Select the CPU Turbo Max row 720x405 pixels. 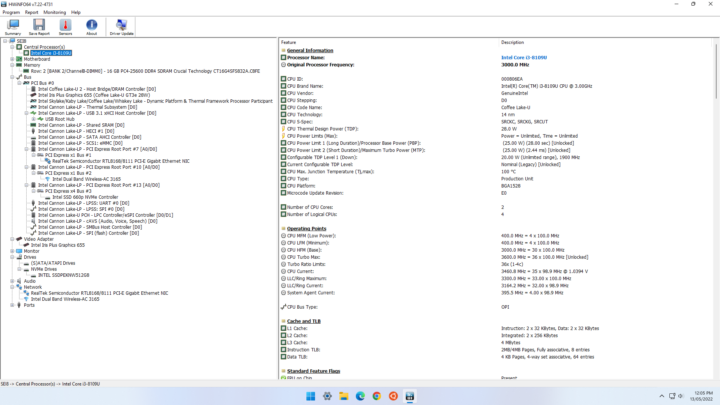(495, 257)
